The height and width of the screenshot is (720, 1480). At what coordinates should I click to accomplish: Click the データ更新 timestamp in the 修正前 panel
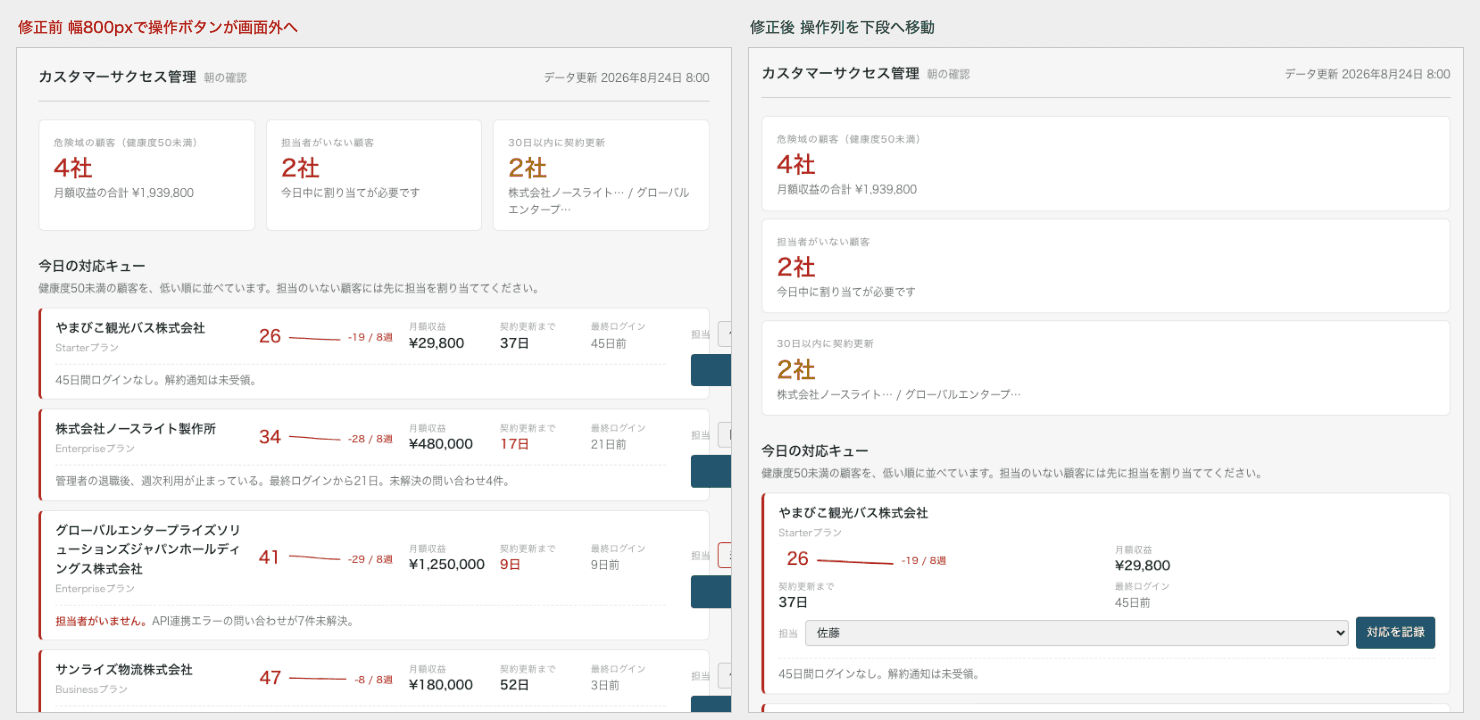click(x=626, y=77)
